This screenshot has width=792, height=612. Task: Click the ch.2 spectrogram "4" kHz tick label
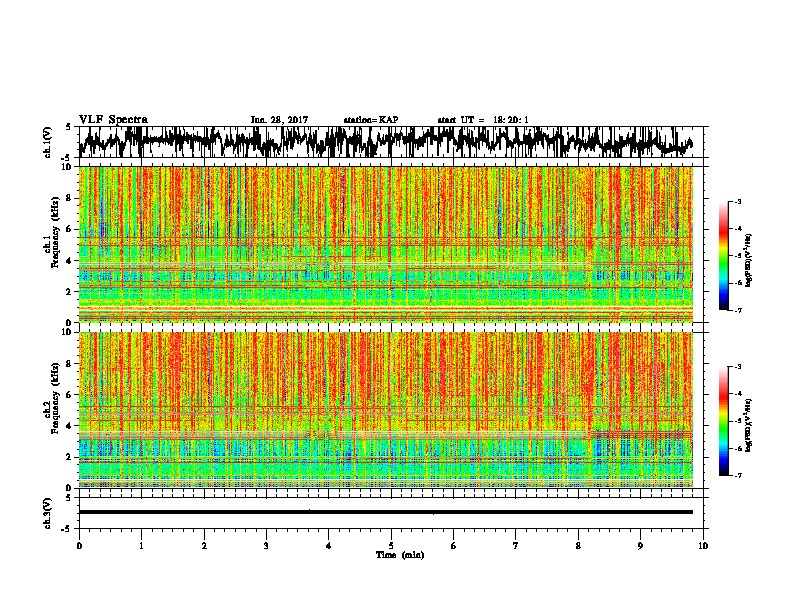click(69, 426)
